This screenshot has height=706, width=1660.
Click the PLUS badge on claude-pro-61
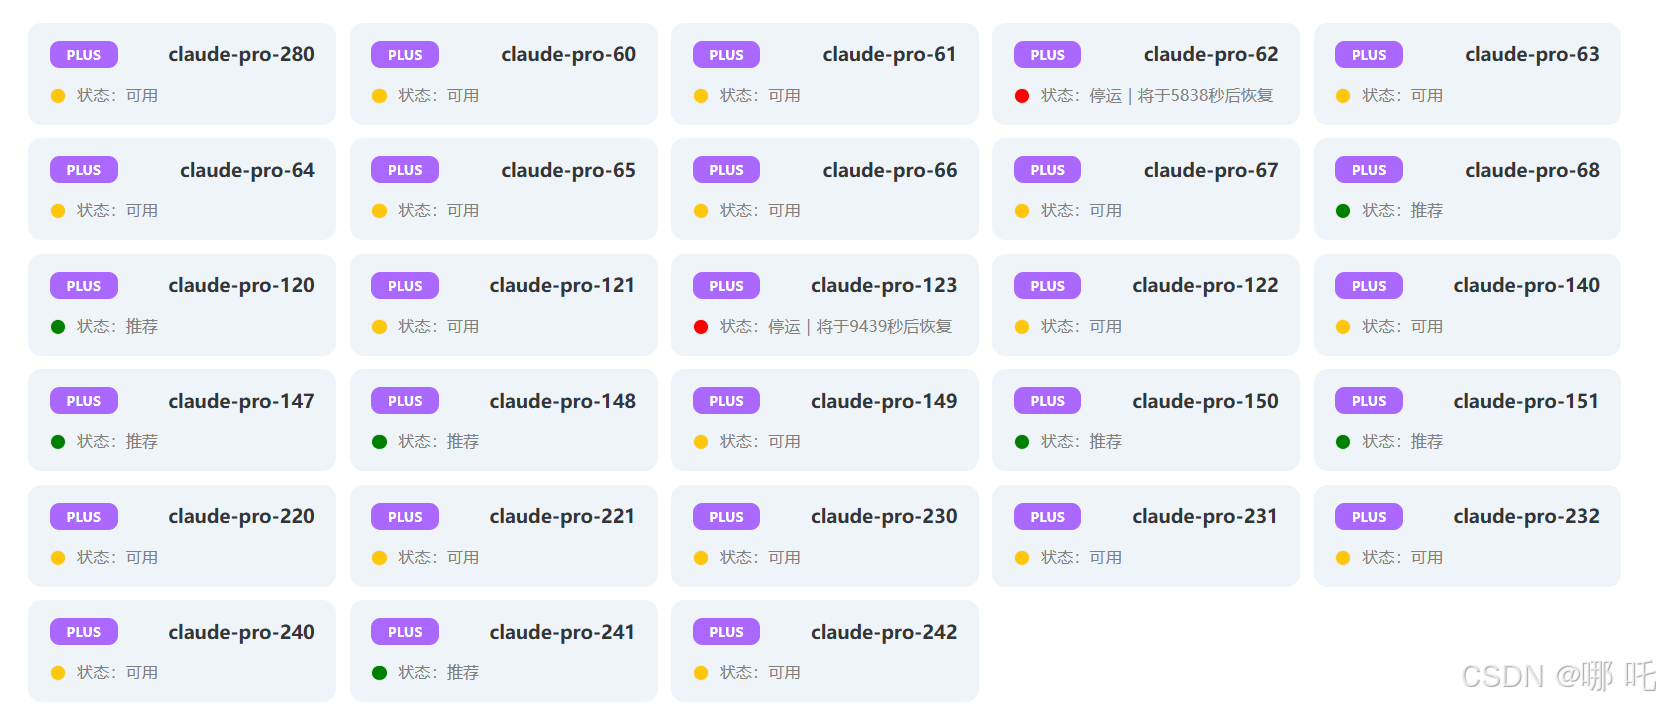[726, 55]
